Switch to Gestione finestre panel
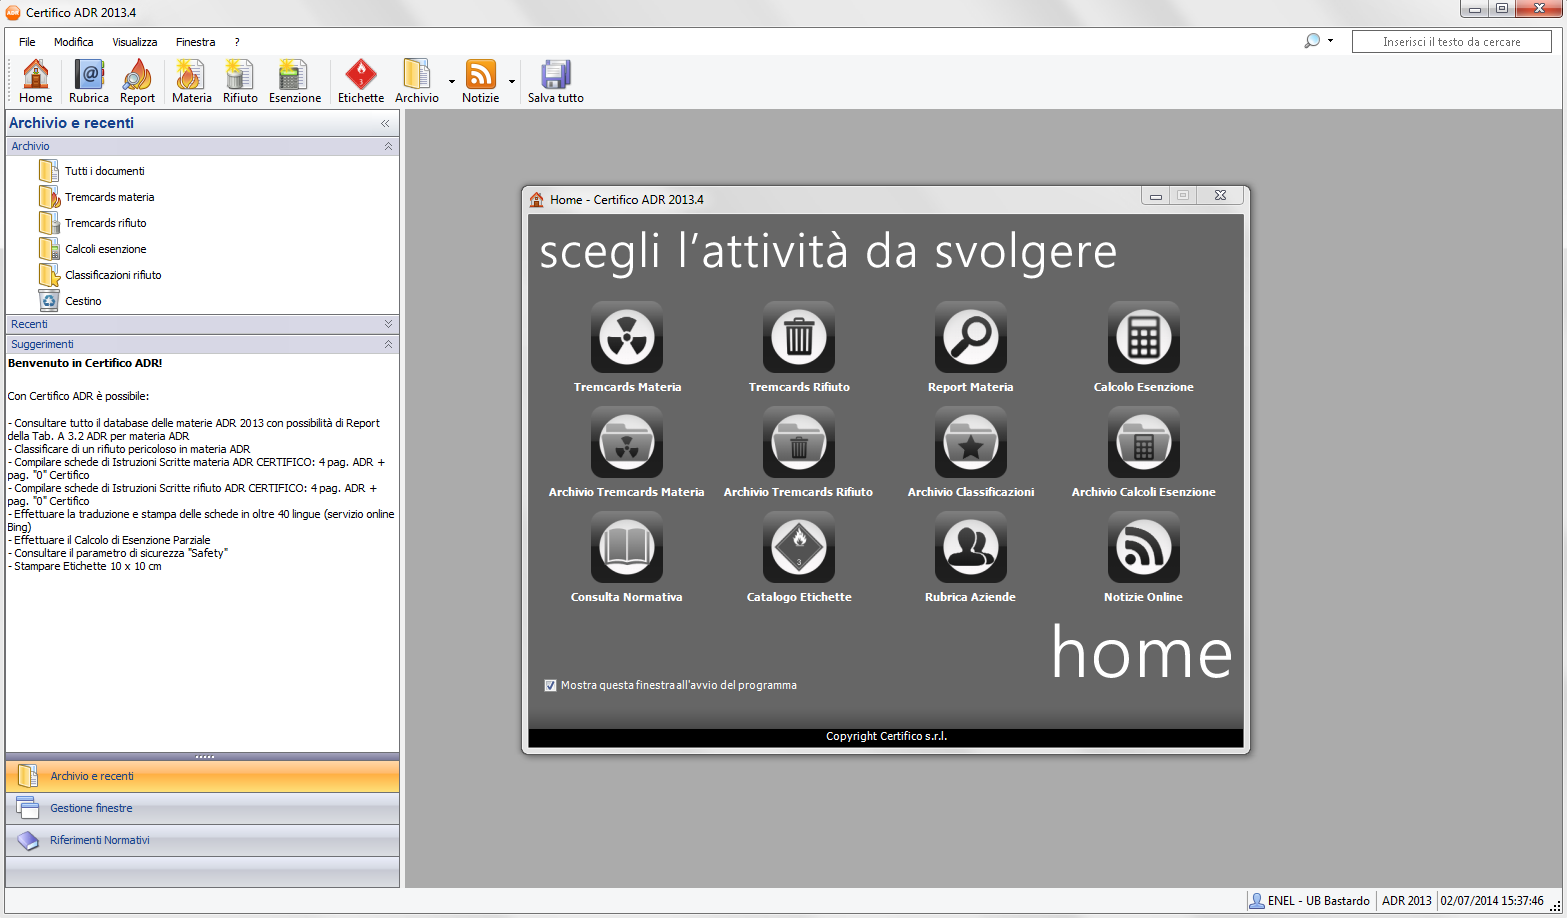 [x=91, y=808]
